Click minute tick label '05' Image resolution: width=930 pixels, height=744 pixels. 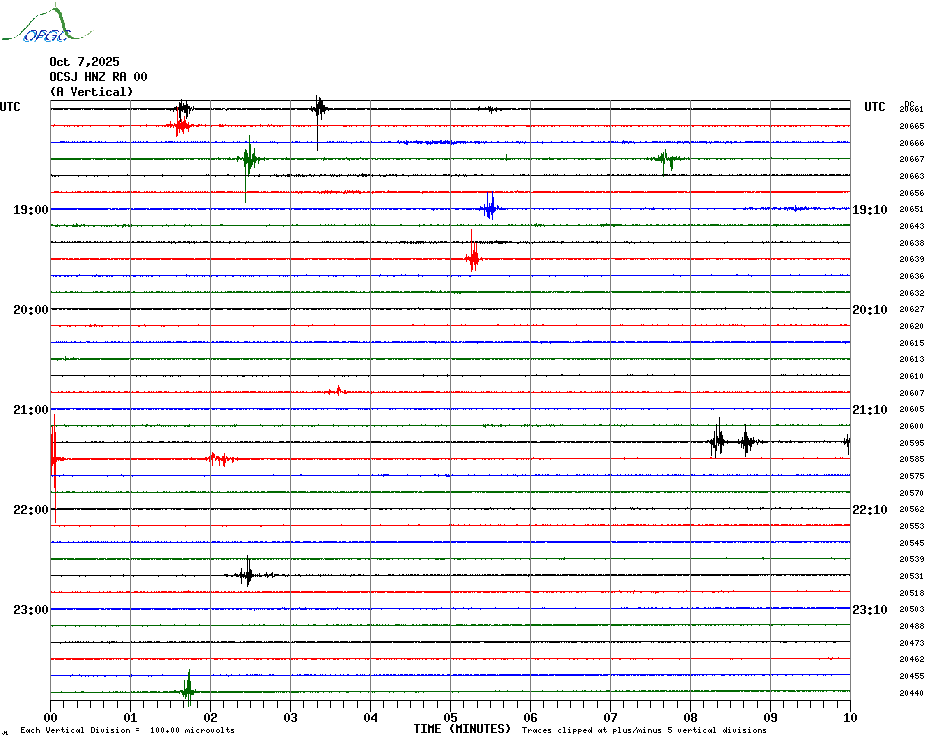point(451,717)
